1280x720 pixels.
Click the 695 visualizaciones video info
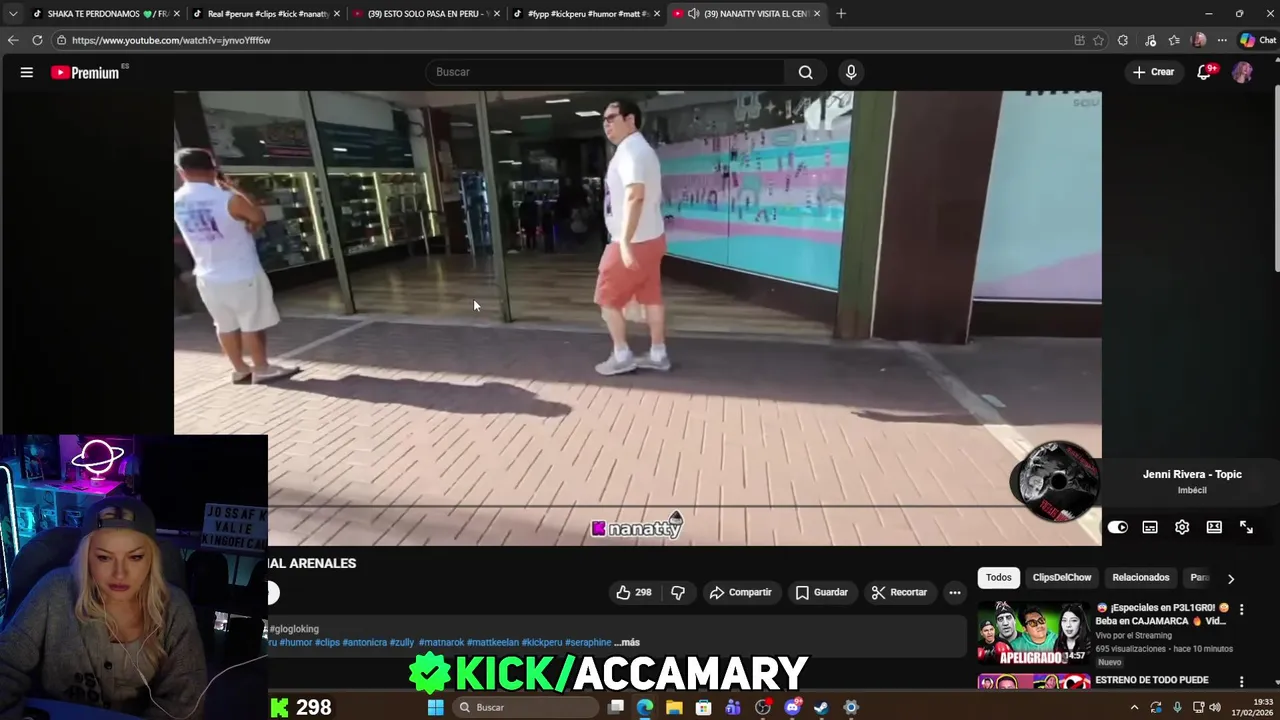1164,648
